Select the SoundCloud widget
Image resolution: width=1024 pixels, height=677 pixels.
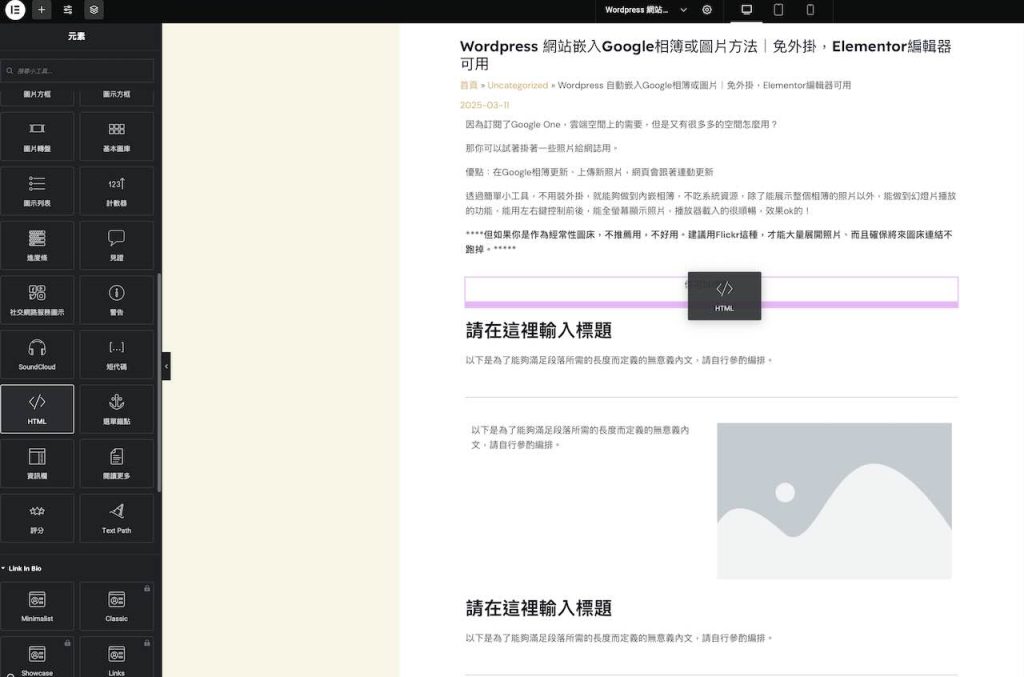37,354
